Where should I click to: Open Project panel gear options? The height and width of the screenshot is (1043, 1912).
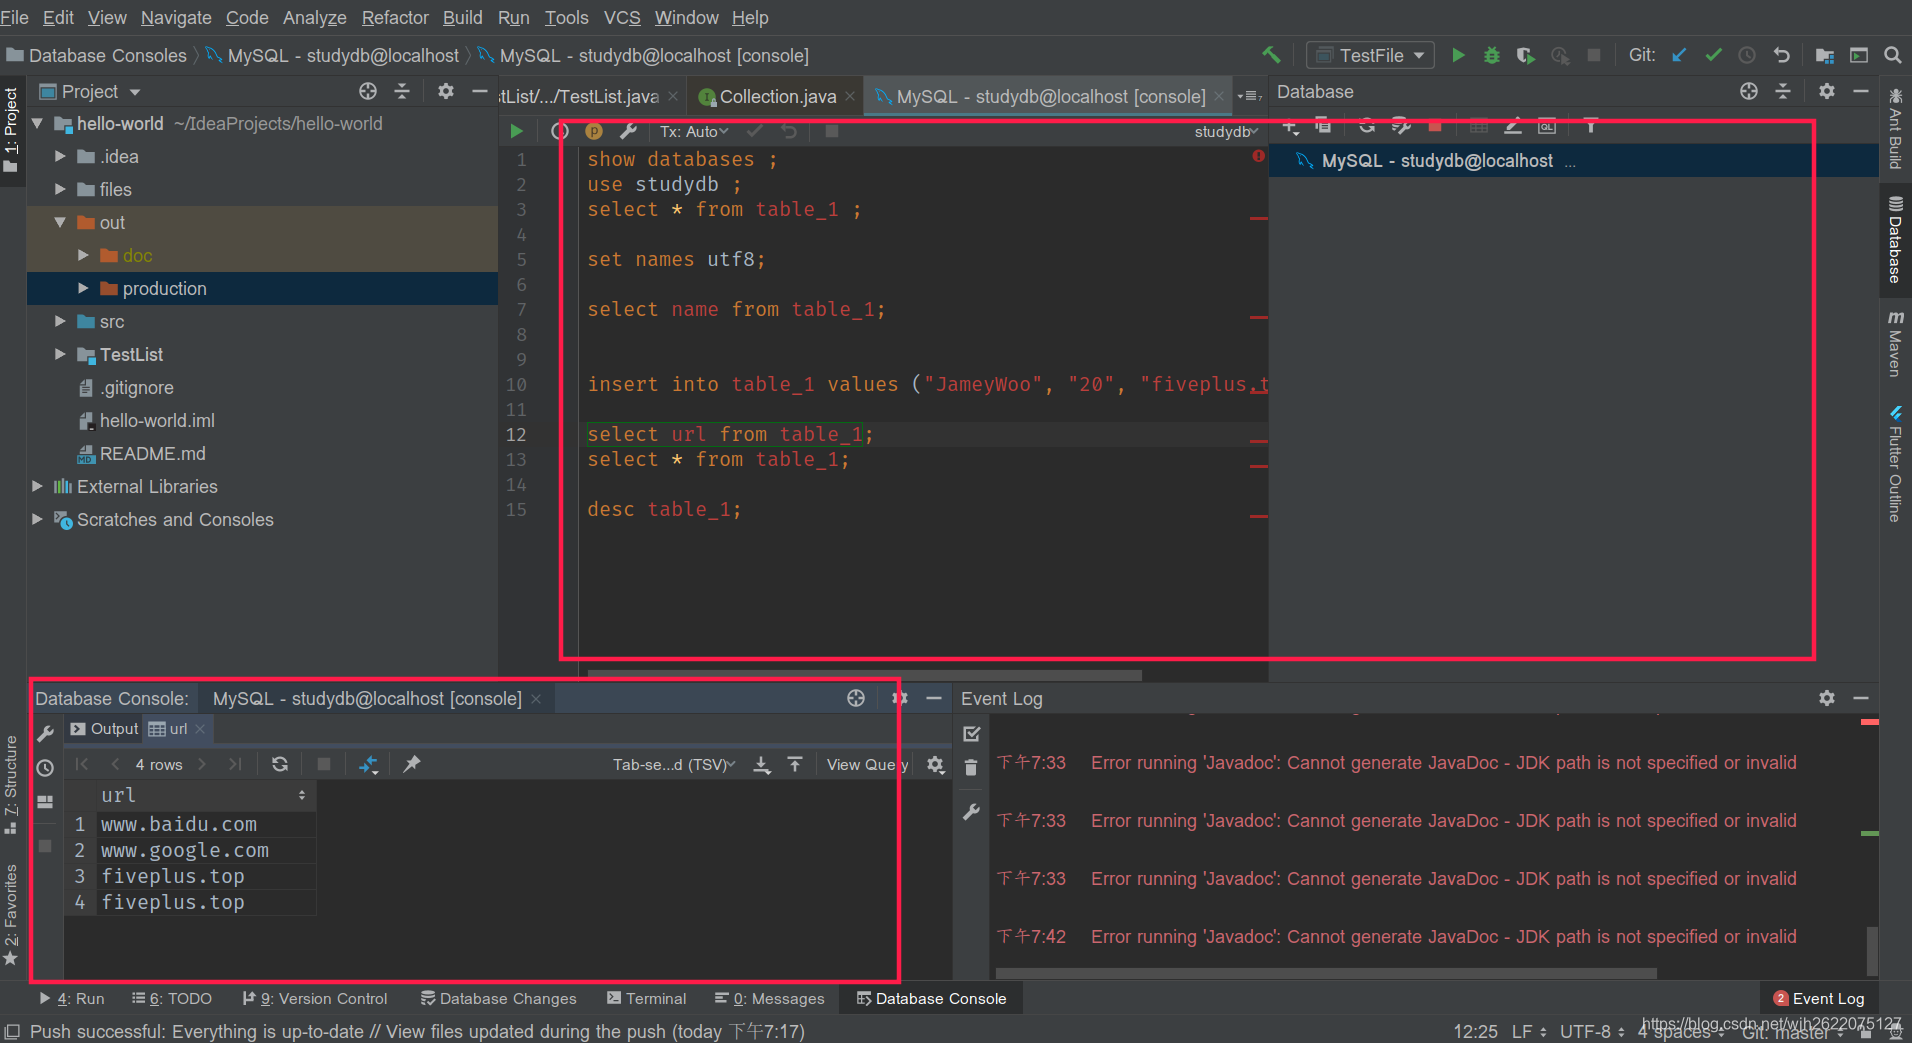446,91
